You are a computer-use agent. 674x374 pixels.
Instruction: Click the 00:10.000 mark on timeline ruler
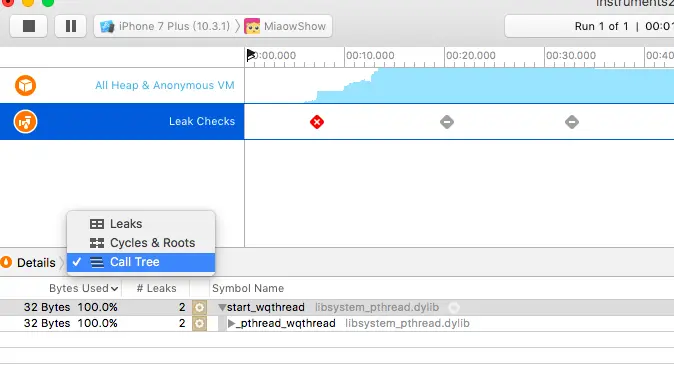370,55
